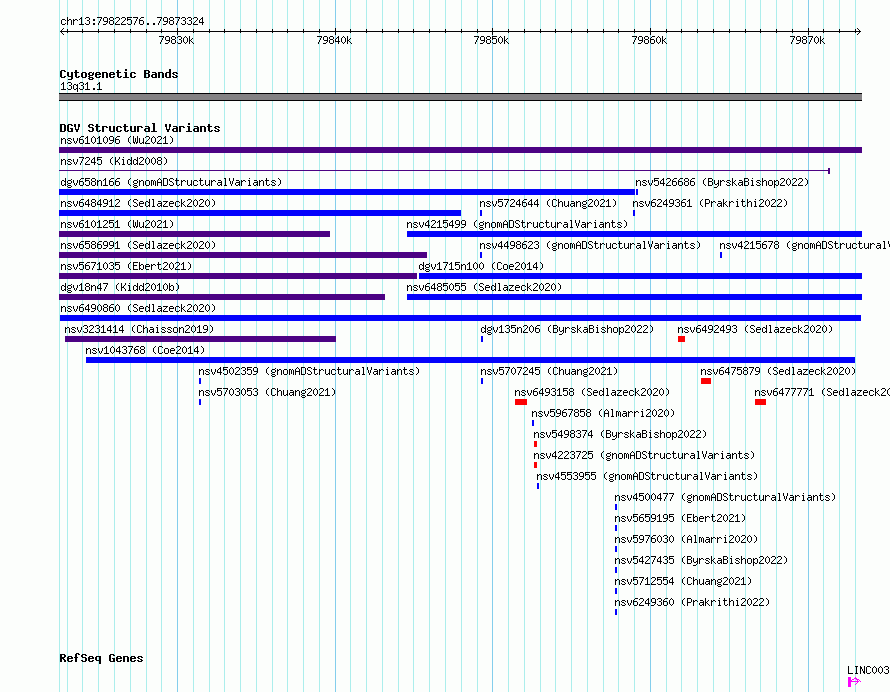
Task: Open dgv658n166 gnomAD variant label
Action: click(x=171, y=182)
